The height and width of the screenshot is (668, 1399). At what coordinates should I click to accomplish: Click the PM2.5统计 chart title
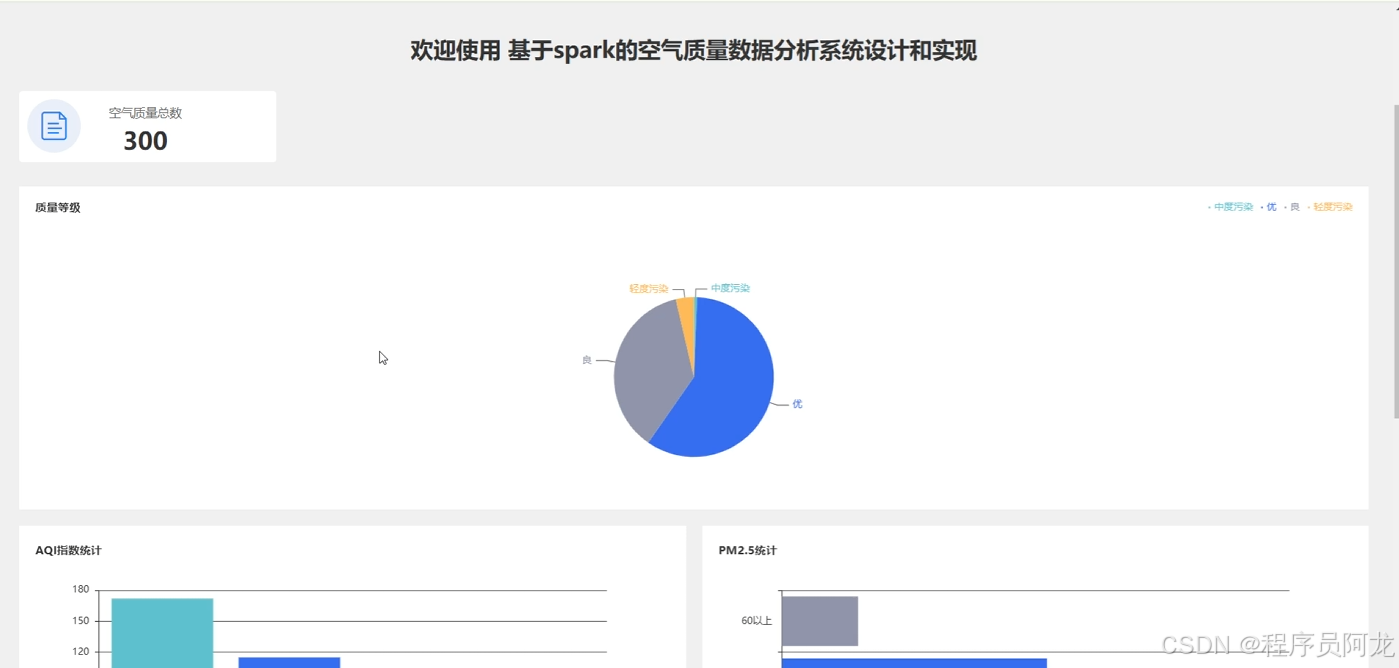coord(747,551)
